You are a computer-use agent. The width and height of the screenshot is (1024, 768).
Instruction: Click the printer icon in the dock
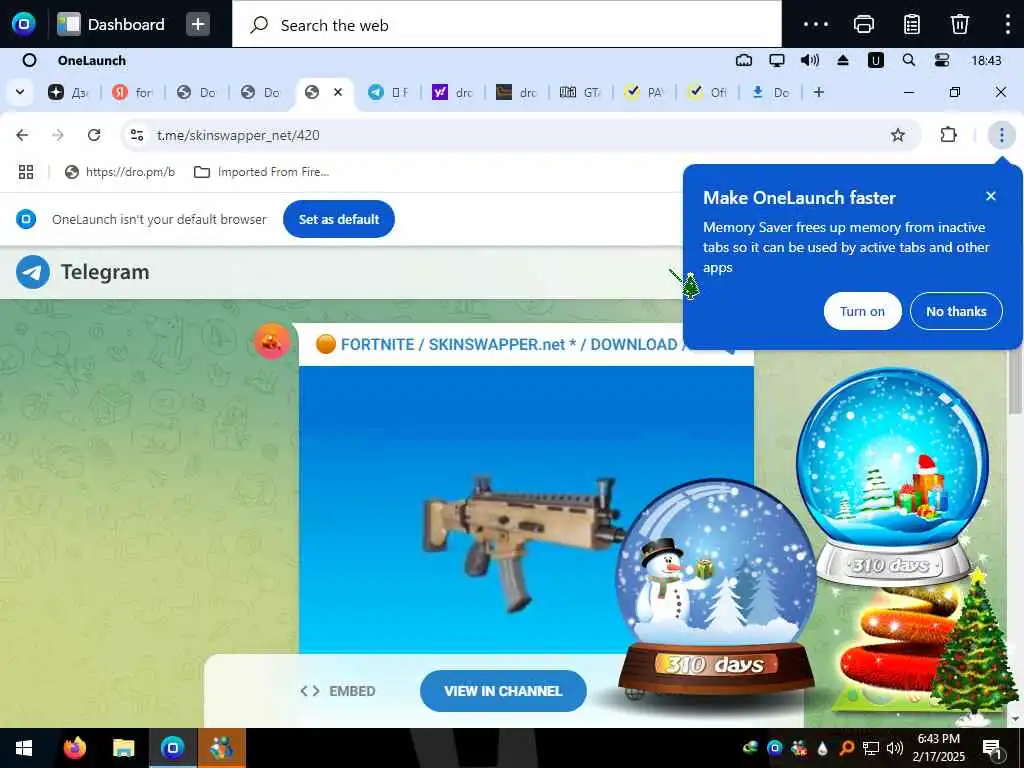(x=863, y=24)
